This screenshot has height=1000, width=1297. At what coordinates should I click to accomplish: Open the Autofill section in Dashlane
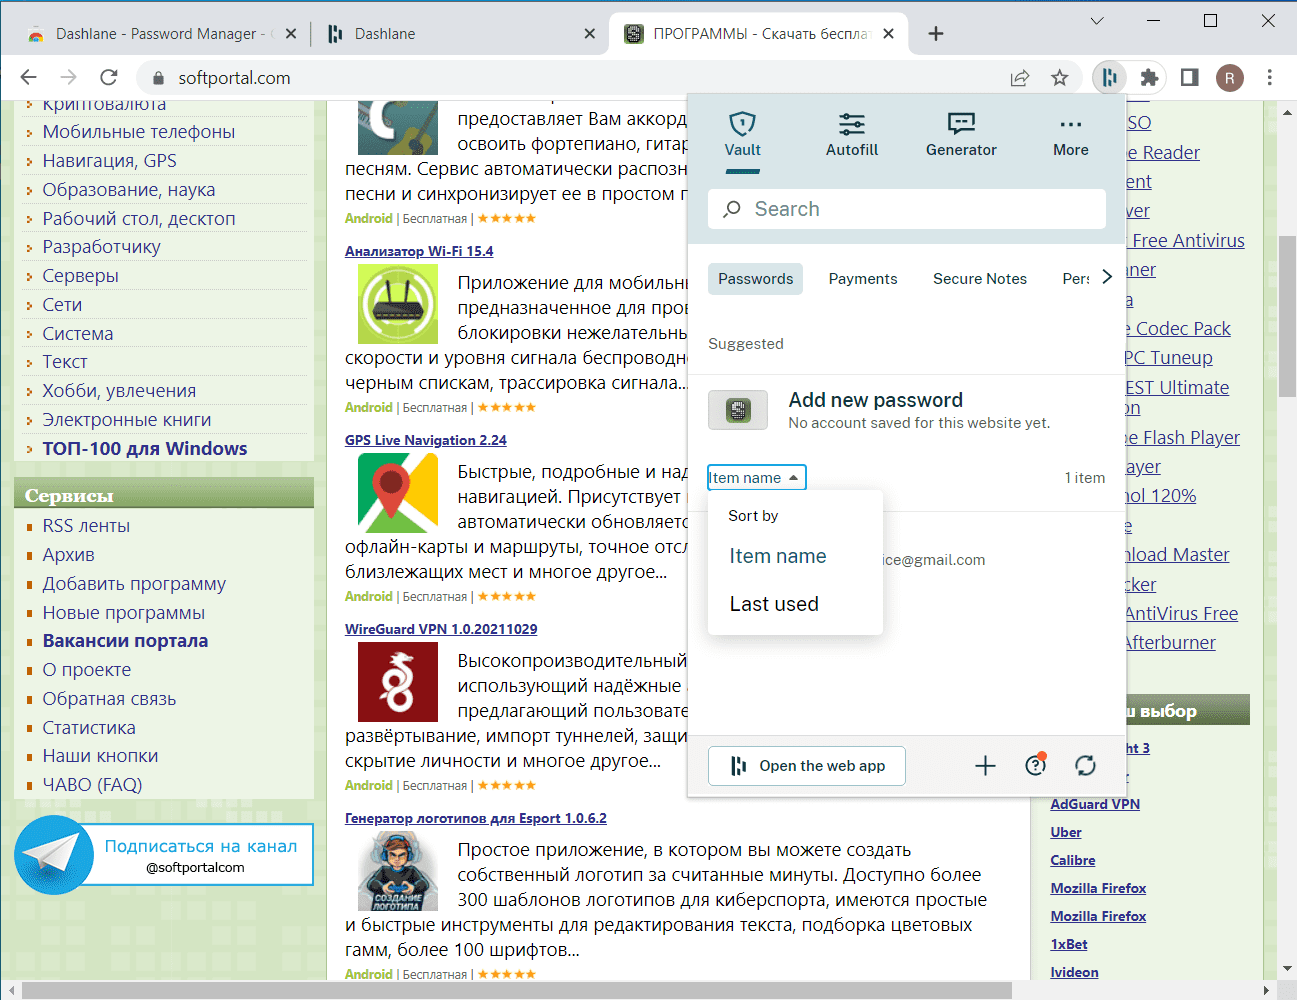[x=852, y=135]
